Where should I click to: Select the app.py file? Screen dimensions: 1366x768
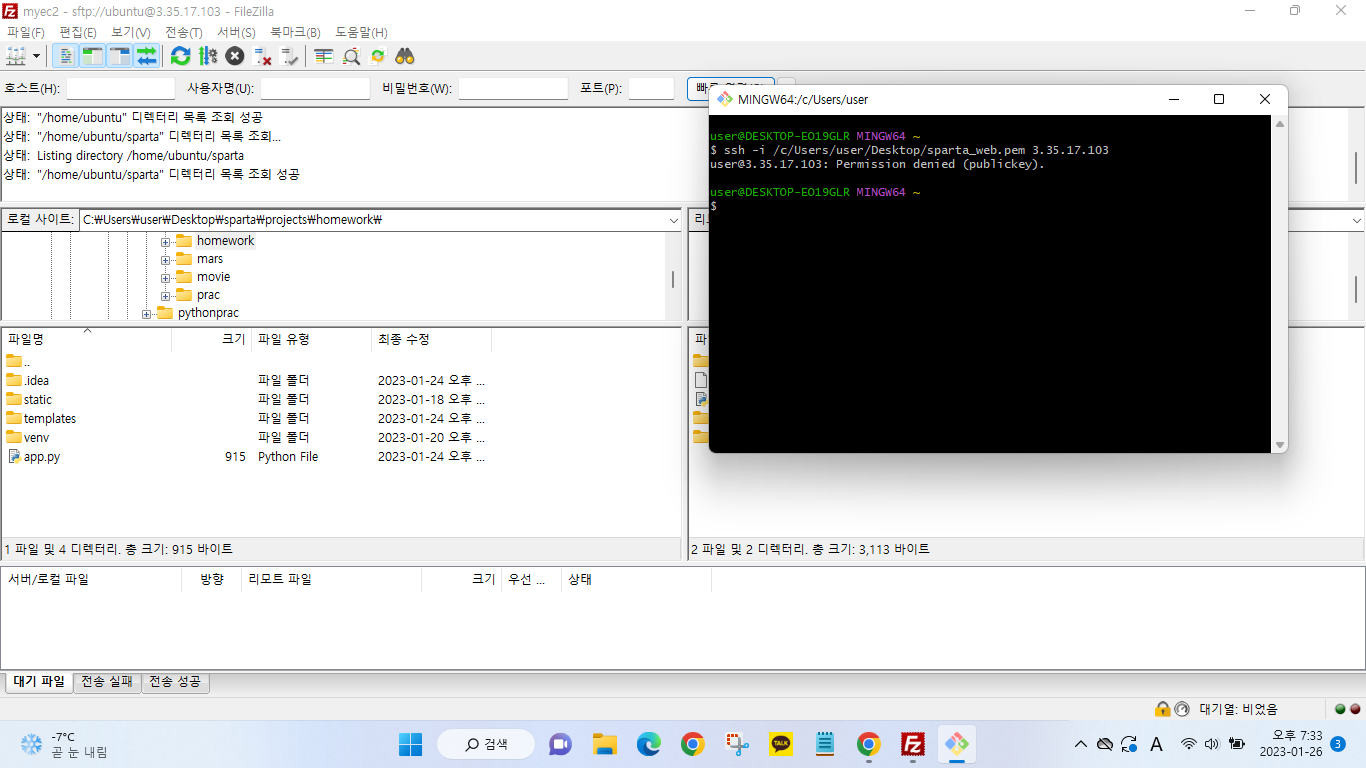tap(42, 456)
